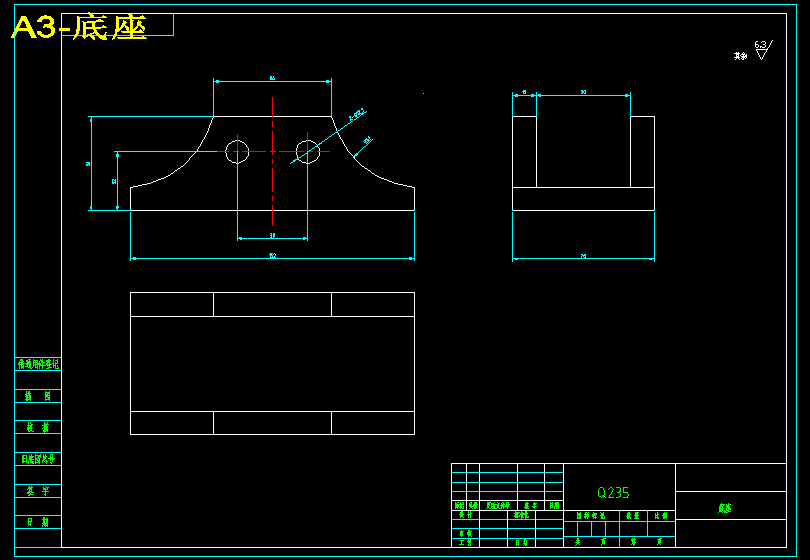810x560 pixels.
Task: Select the "日期" label in left sidebar
Action: pos(38,522)
